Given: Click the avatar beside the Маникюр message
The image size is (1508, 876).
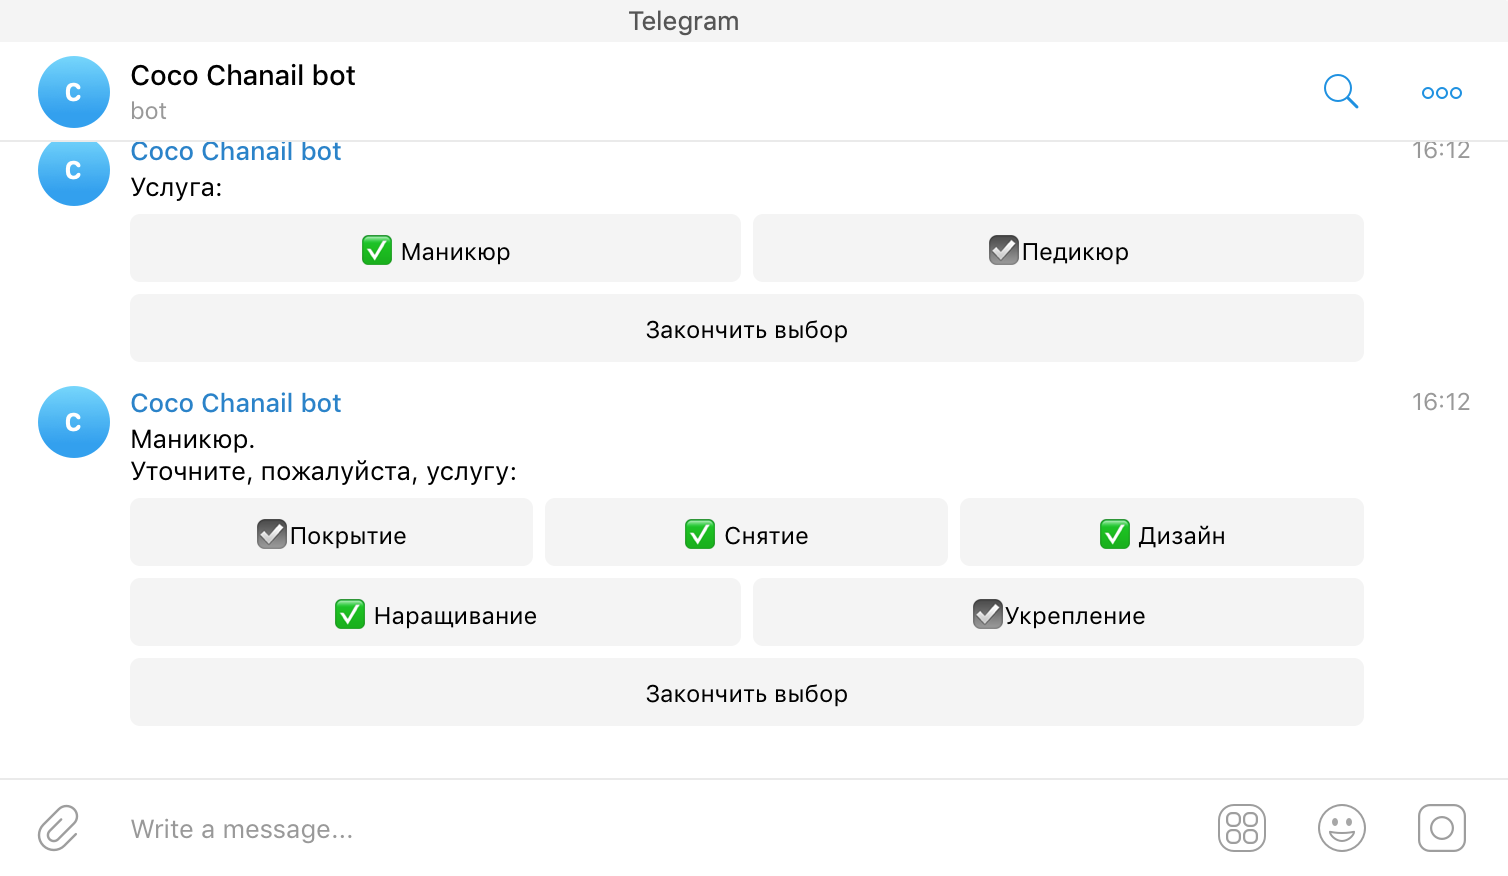Looking at the screenshot, I should click(x=74, y=422).
